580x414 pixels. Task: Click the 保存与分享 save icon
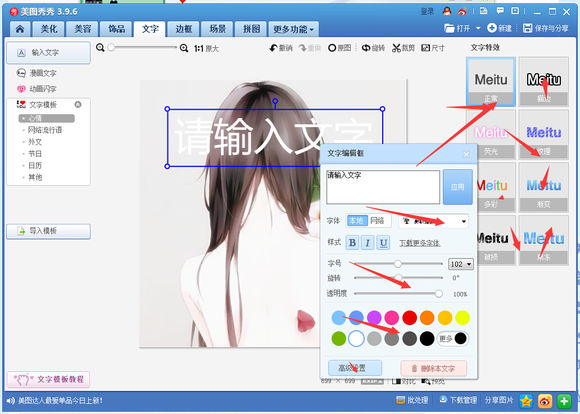527,28
